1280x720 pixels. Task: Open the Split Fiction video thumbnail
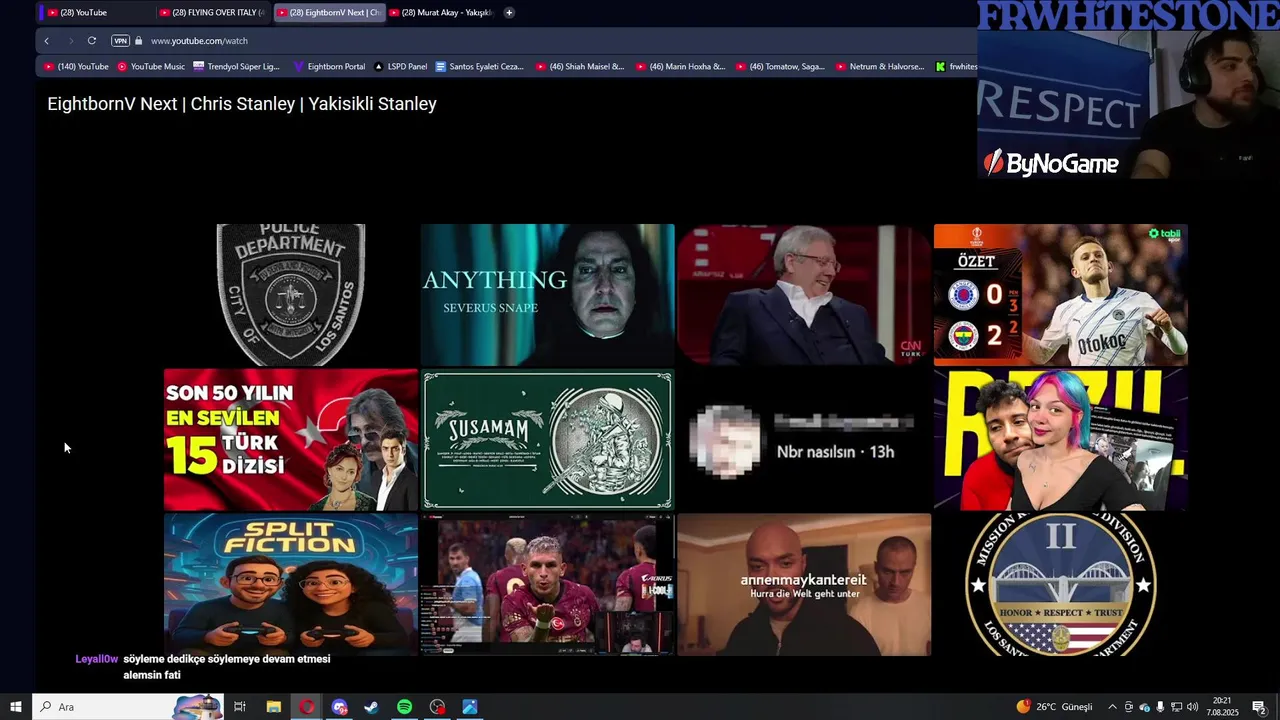pos(291,584)
